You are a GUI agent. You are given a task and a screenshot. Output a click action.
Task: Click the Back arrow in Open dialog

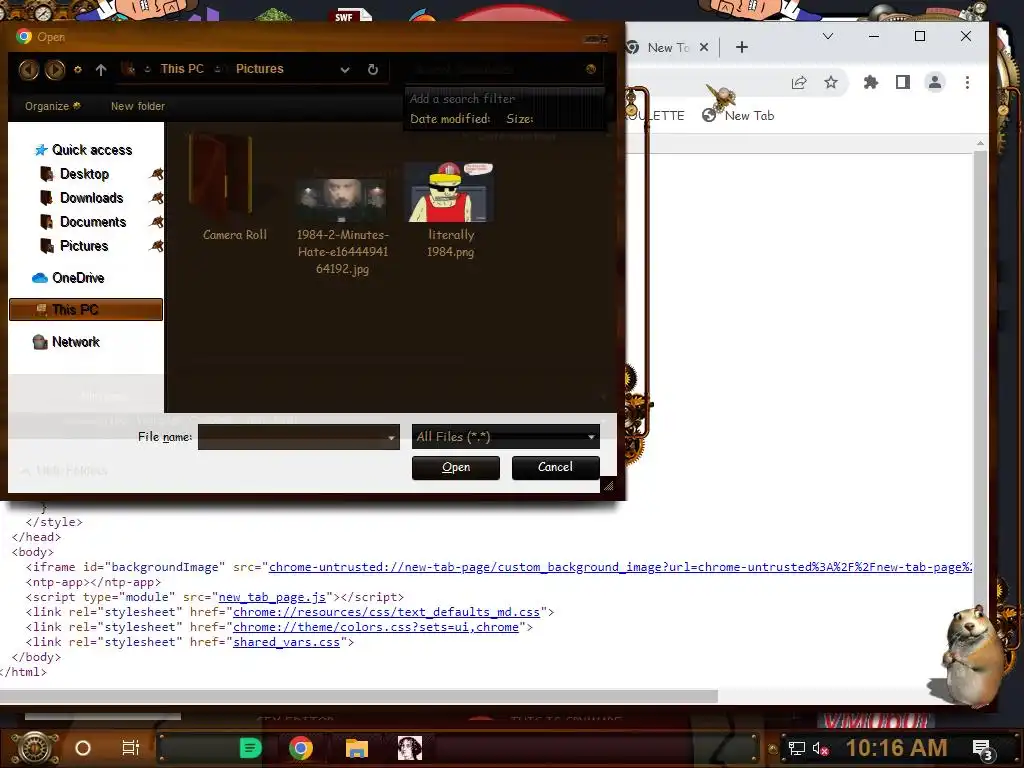[x=28, y=69]
